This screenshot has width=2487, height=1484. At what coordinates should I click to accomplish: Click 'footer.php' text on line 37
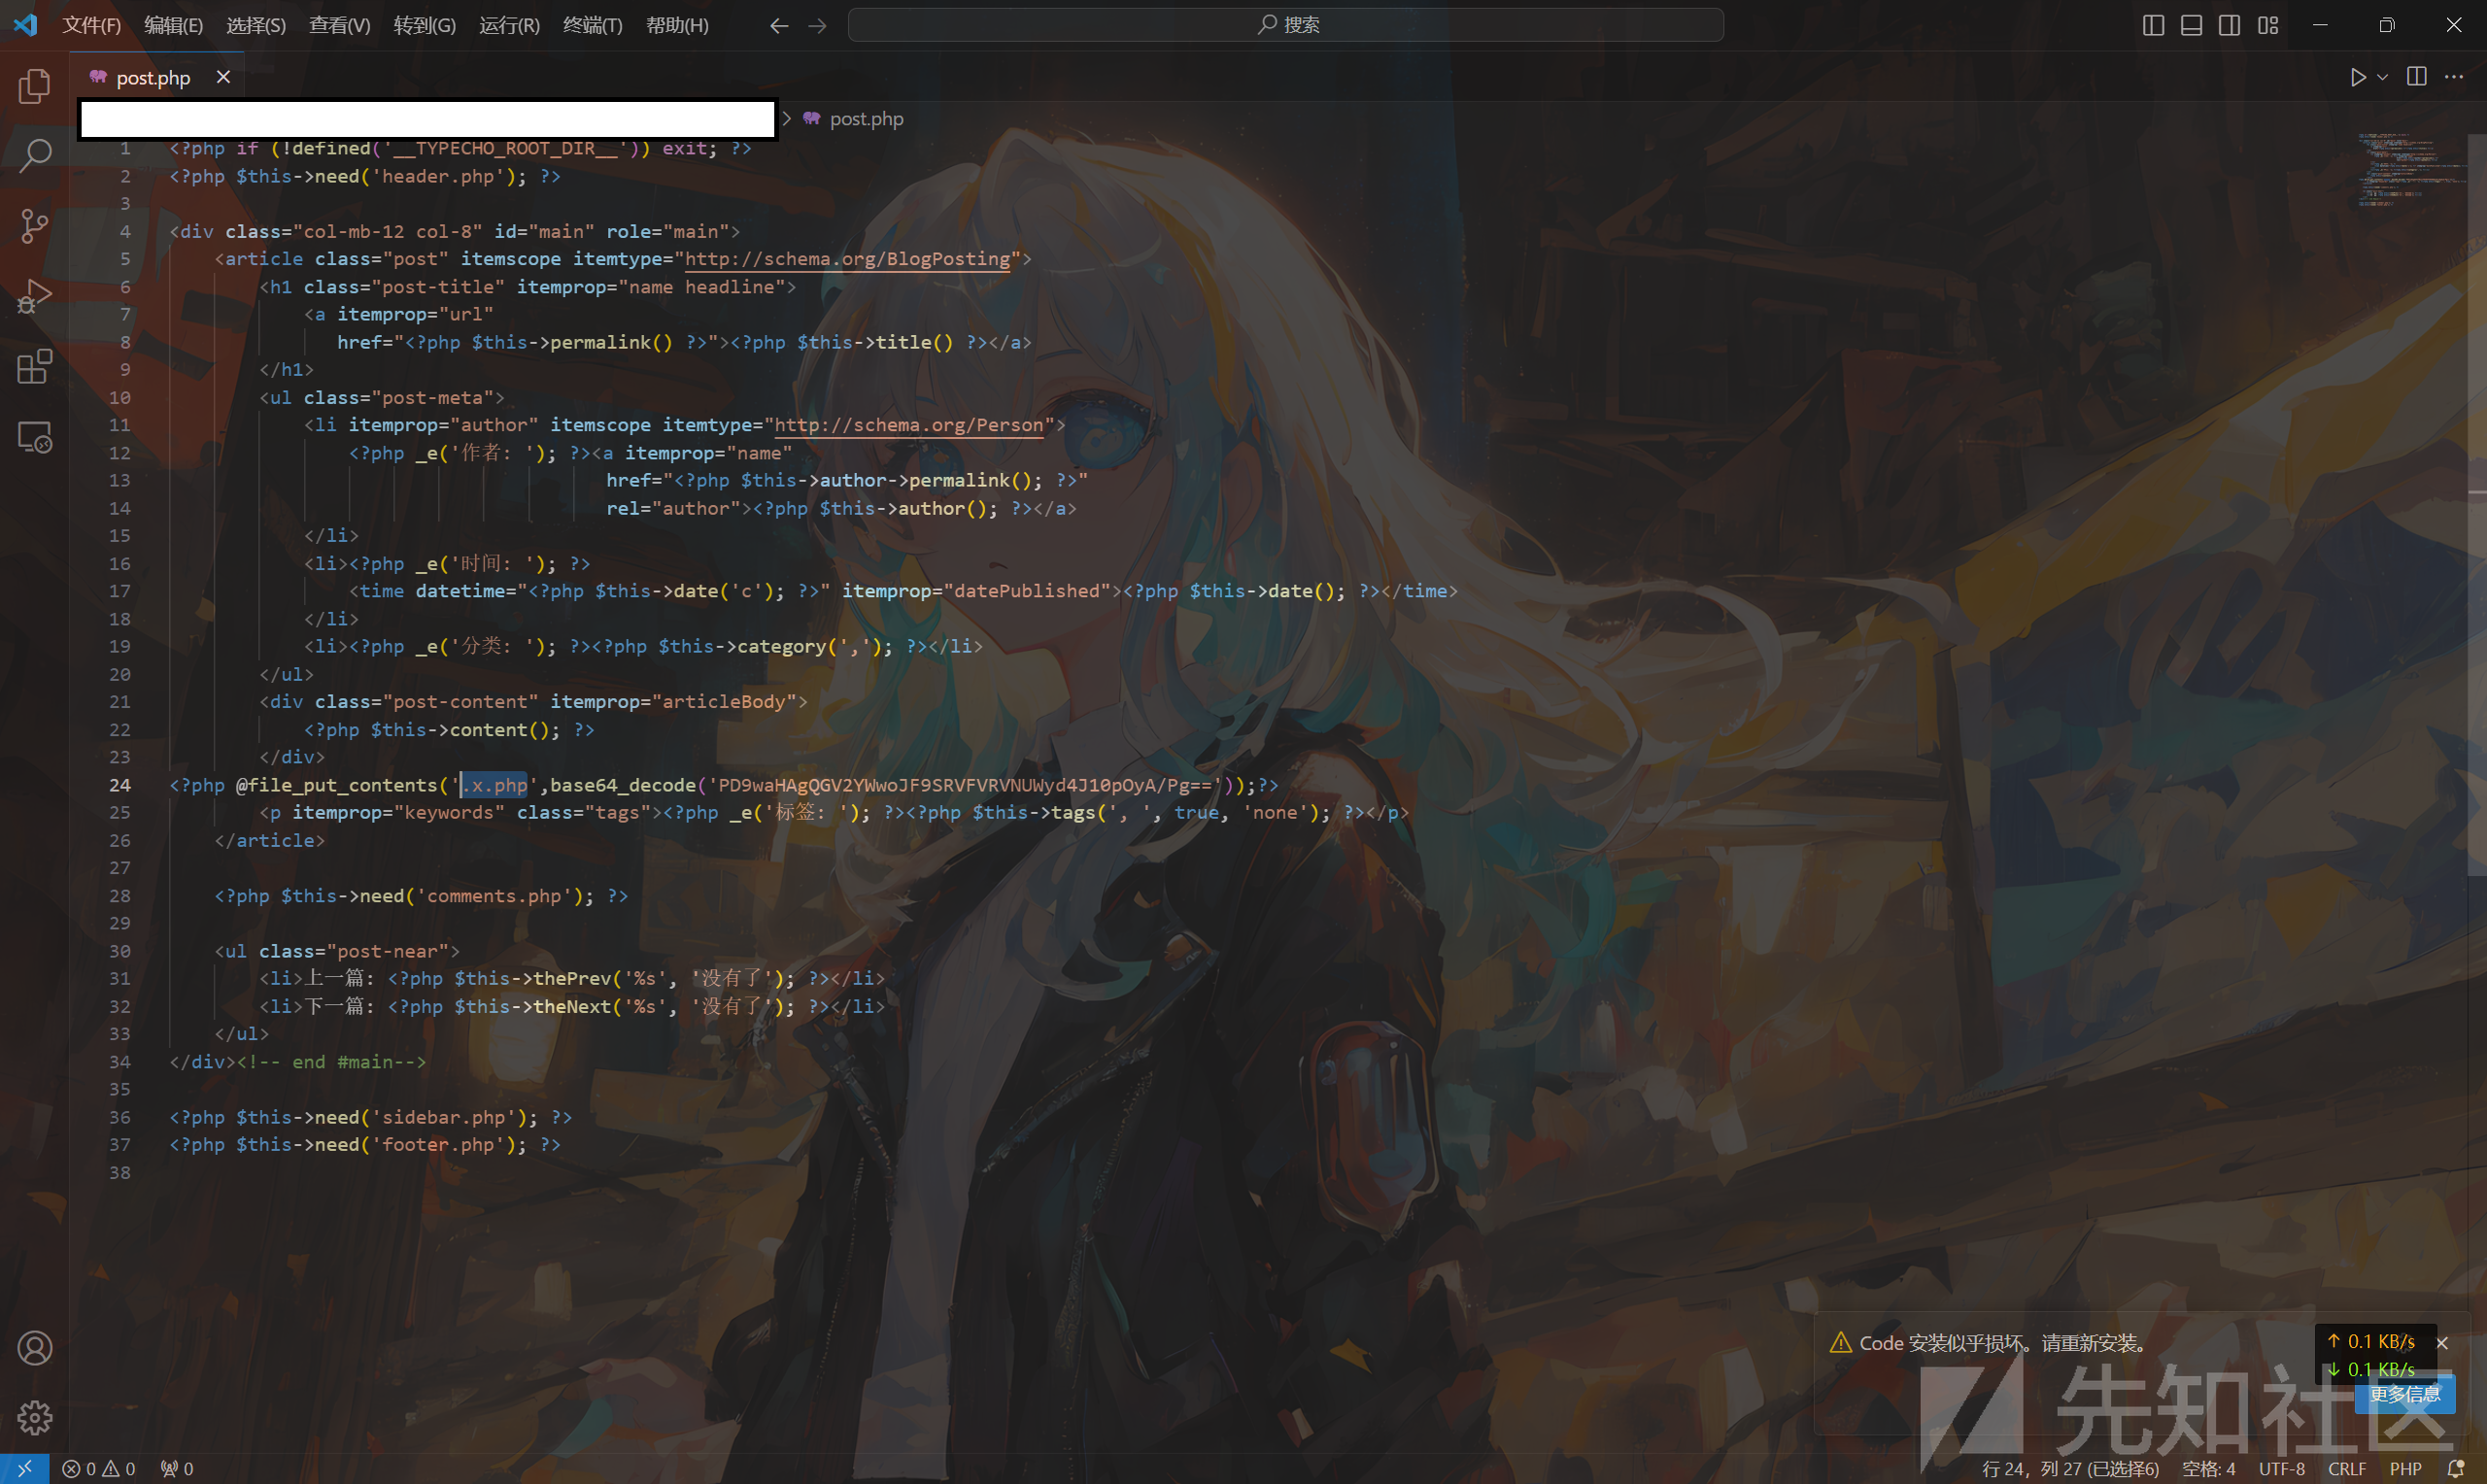coord(438,1144)
